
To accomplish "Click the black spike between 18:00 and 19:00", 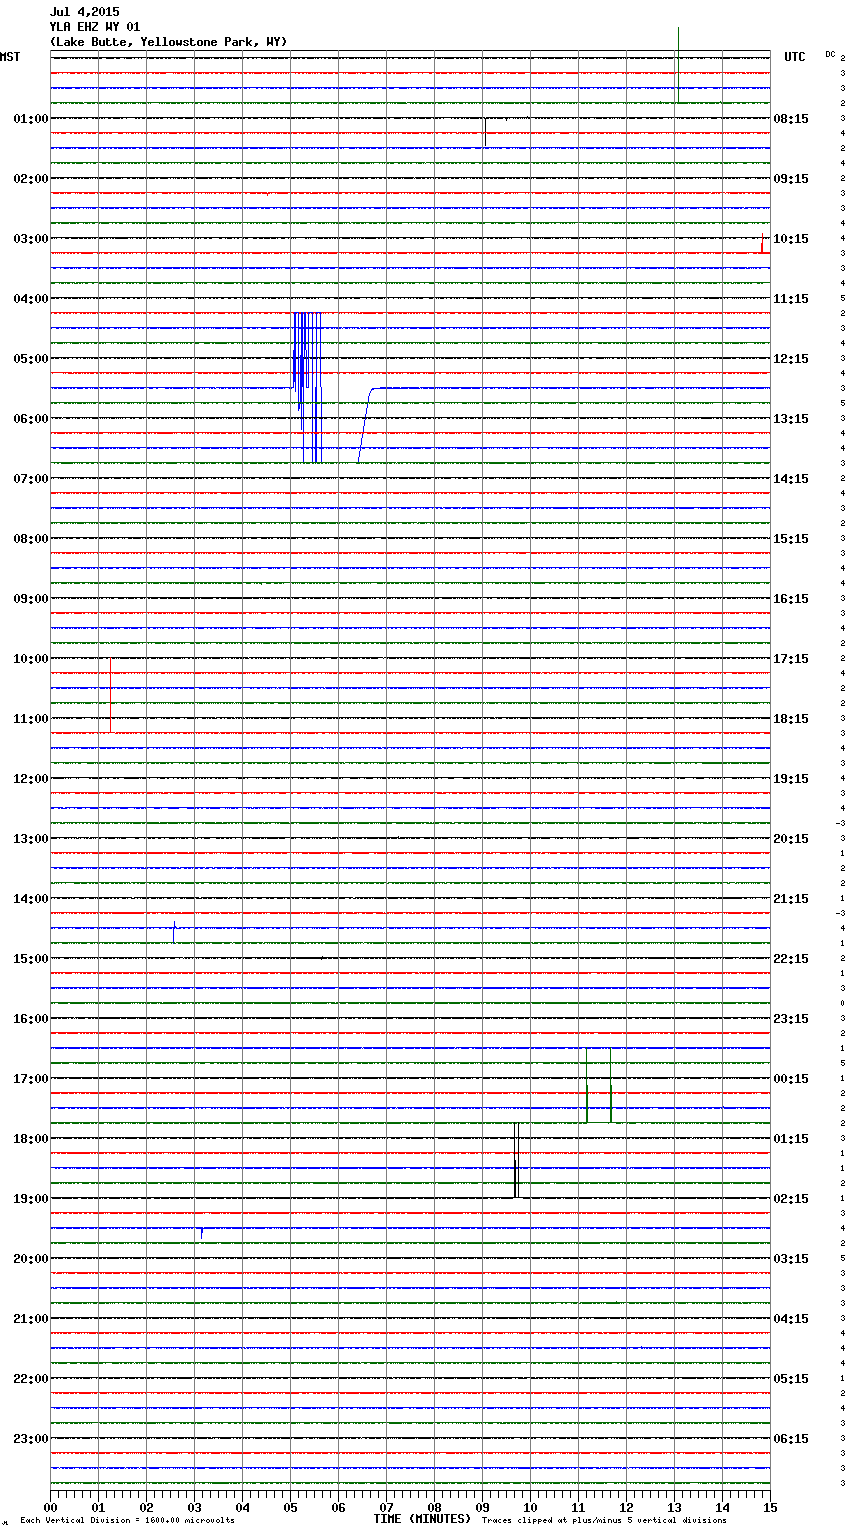I will click(516, 1160).
